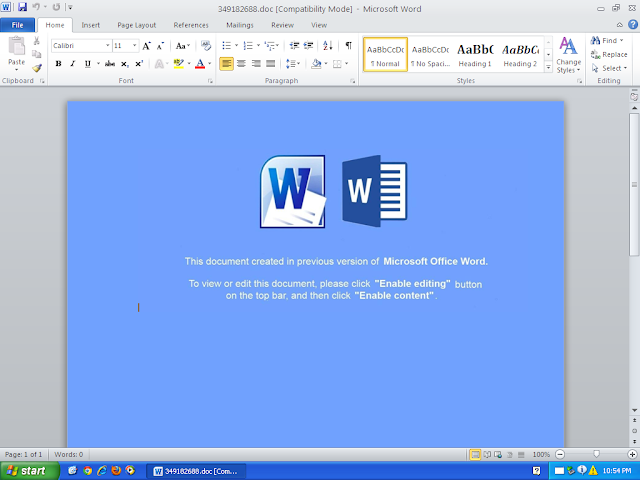Click the zoom slider handle
Screen dimensions: 640x480
click(x=596, y=454)
